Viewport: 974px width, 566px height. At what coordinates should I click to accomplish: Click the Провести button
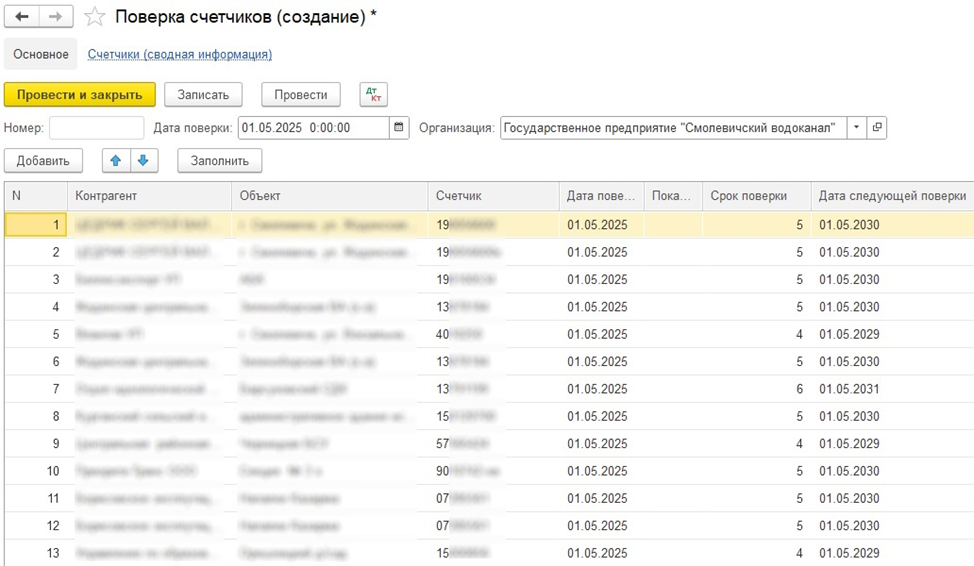tap(301, 95)
